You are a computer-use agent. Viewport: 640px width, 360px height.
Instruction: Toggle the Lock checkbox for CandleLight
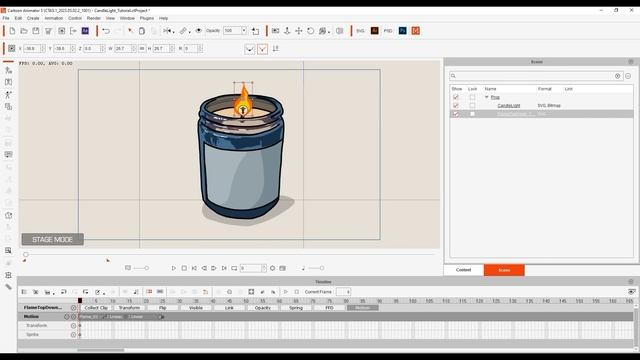click(x=472, y=105)
